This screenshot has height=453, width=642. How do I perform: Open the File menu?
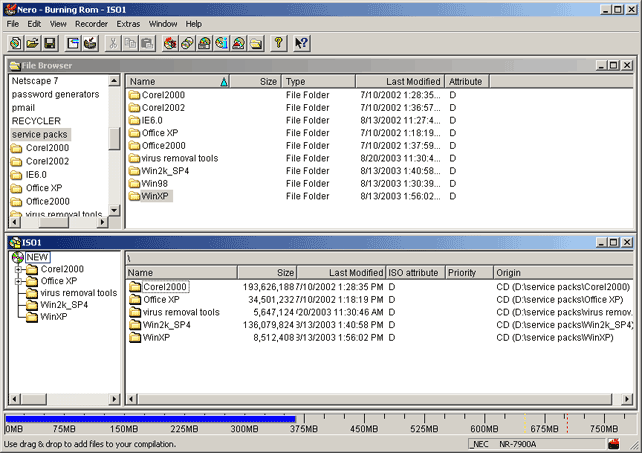pyautogui.click(x=13, y=24)
